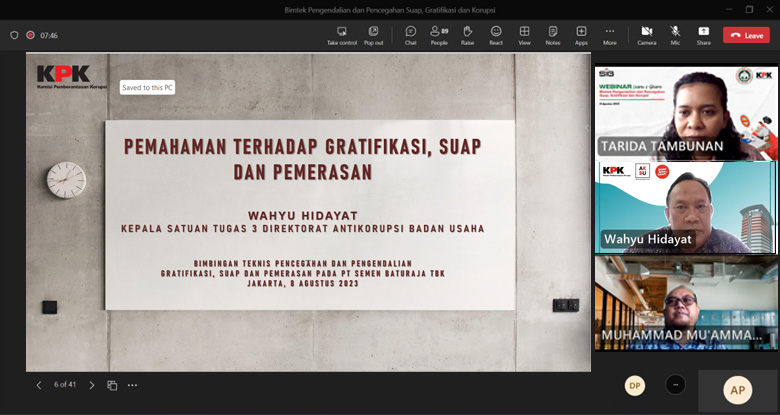Leave the meeting
Viewport: 780px width, 415px height.
click(x=746, y=35)
